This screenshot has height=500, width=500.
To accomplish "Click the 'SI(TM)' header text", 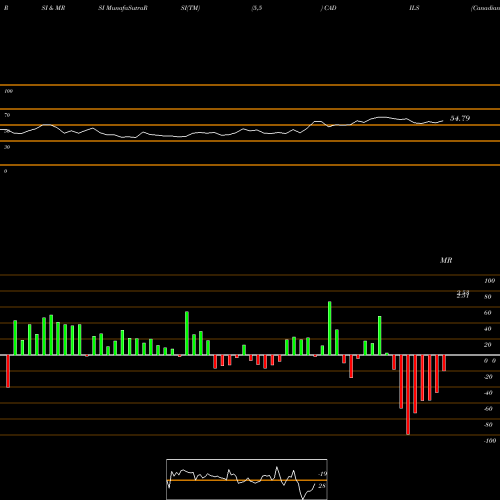I will point(190,8).
